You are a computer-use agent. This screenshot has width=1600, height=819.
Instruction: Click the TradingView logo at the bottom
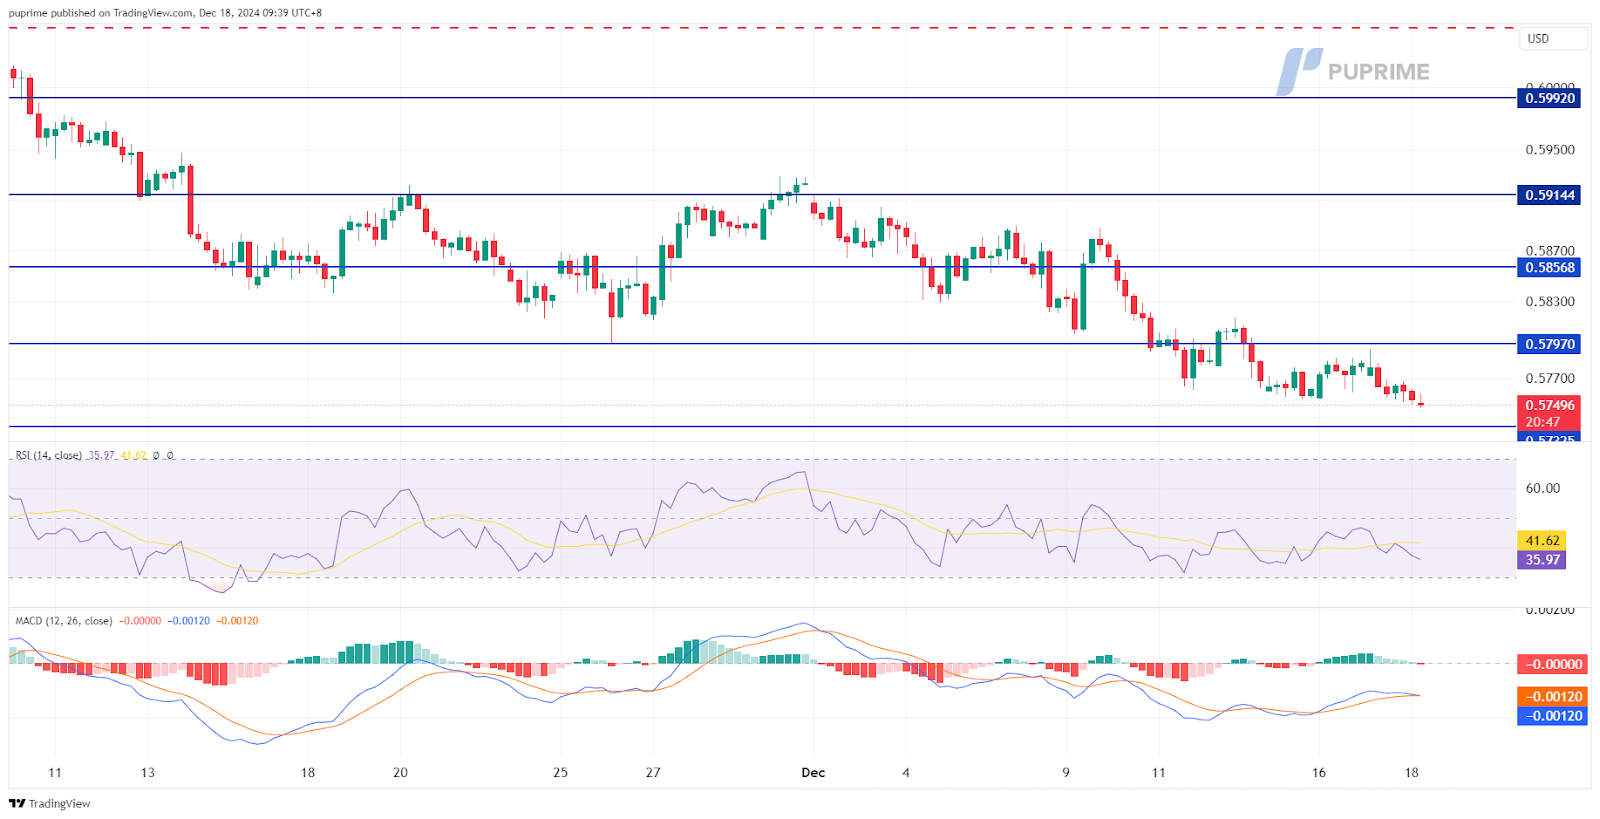pos(50,803)
